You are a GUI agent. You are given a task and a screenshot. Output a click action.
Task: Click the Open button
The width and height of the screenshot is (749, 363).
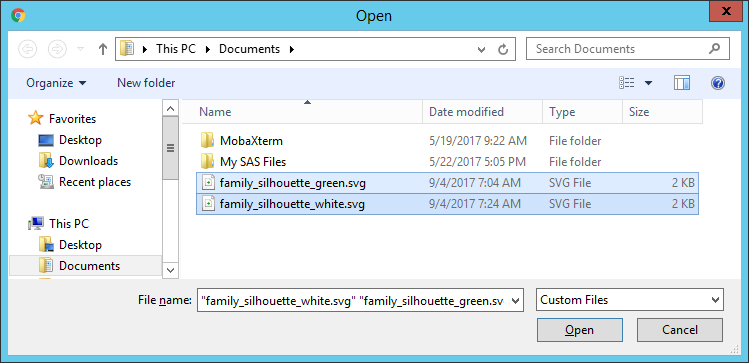coord(579,330)
